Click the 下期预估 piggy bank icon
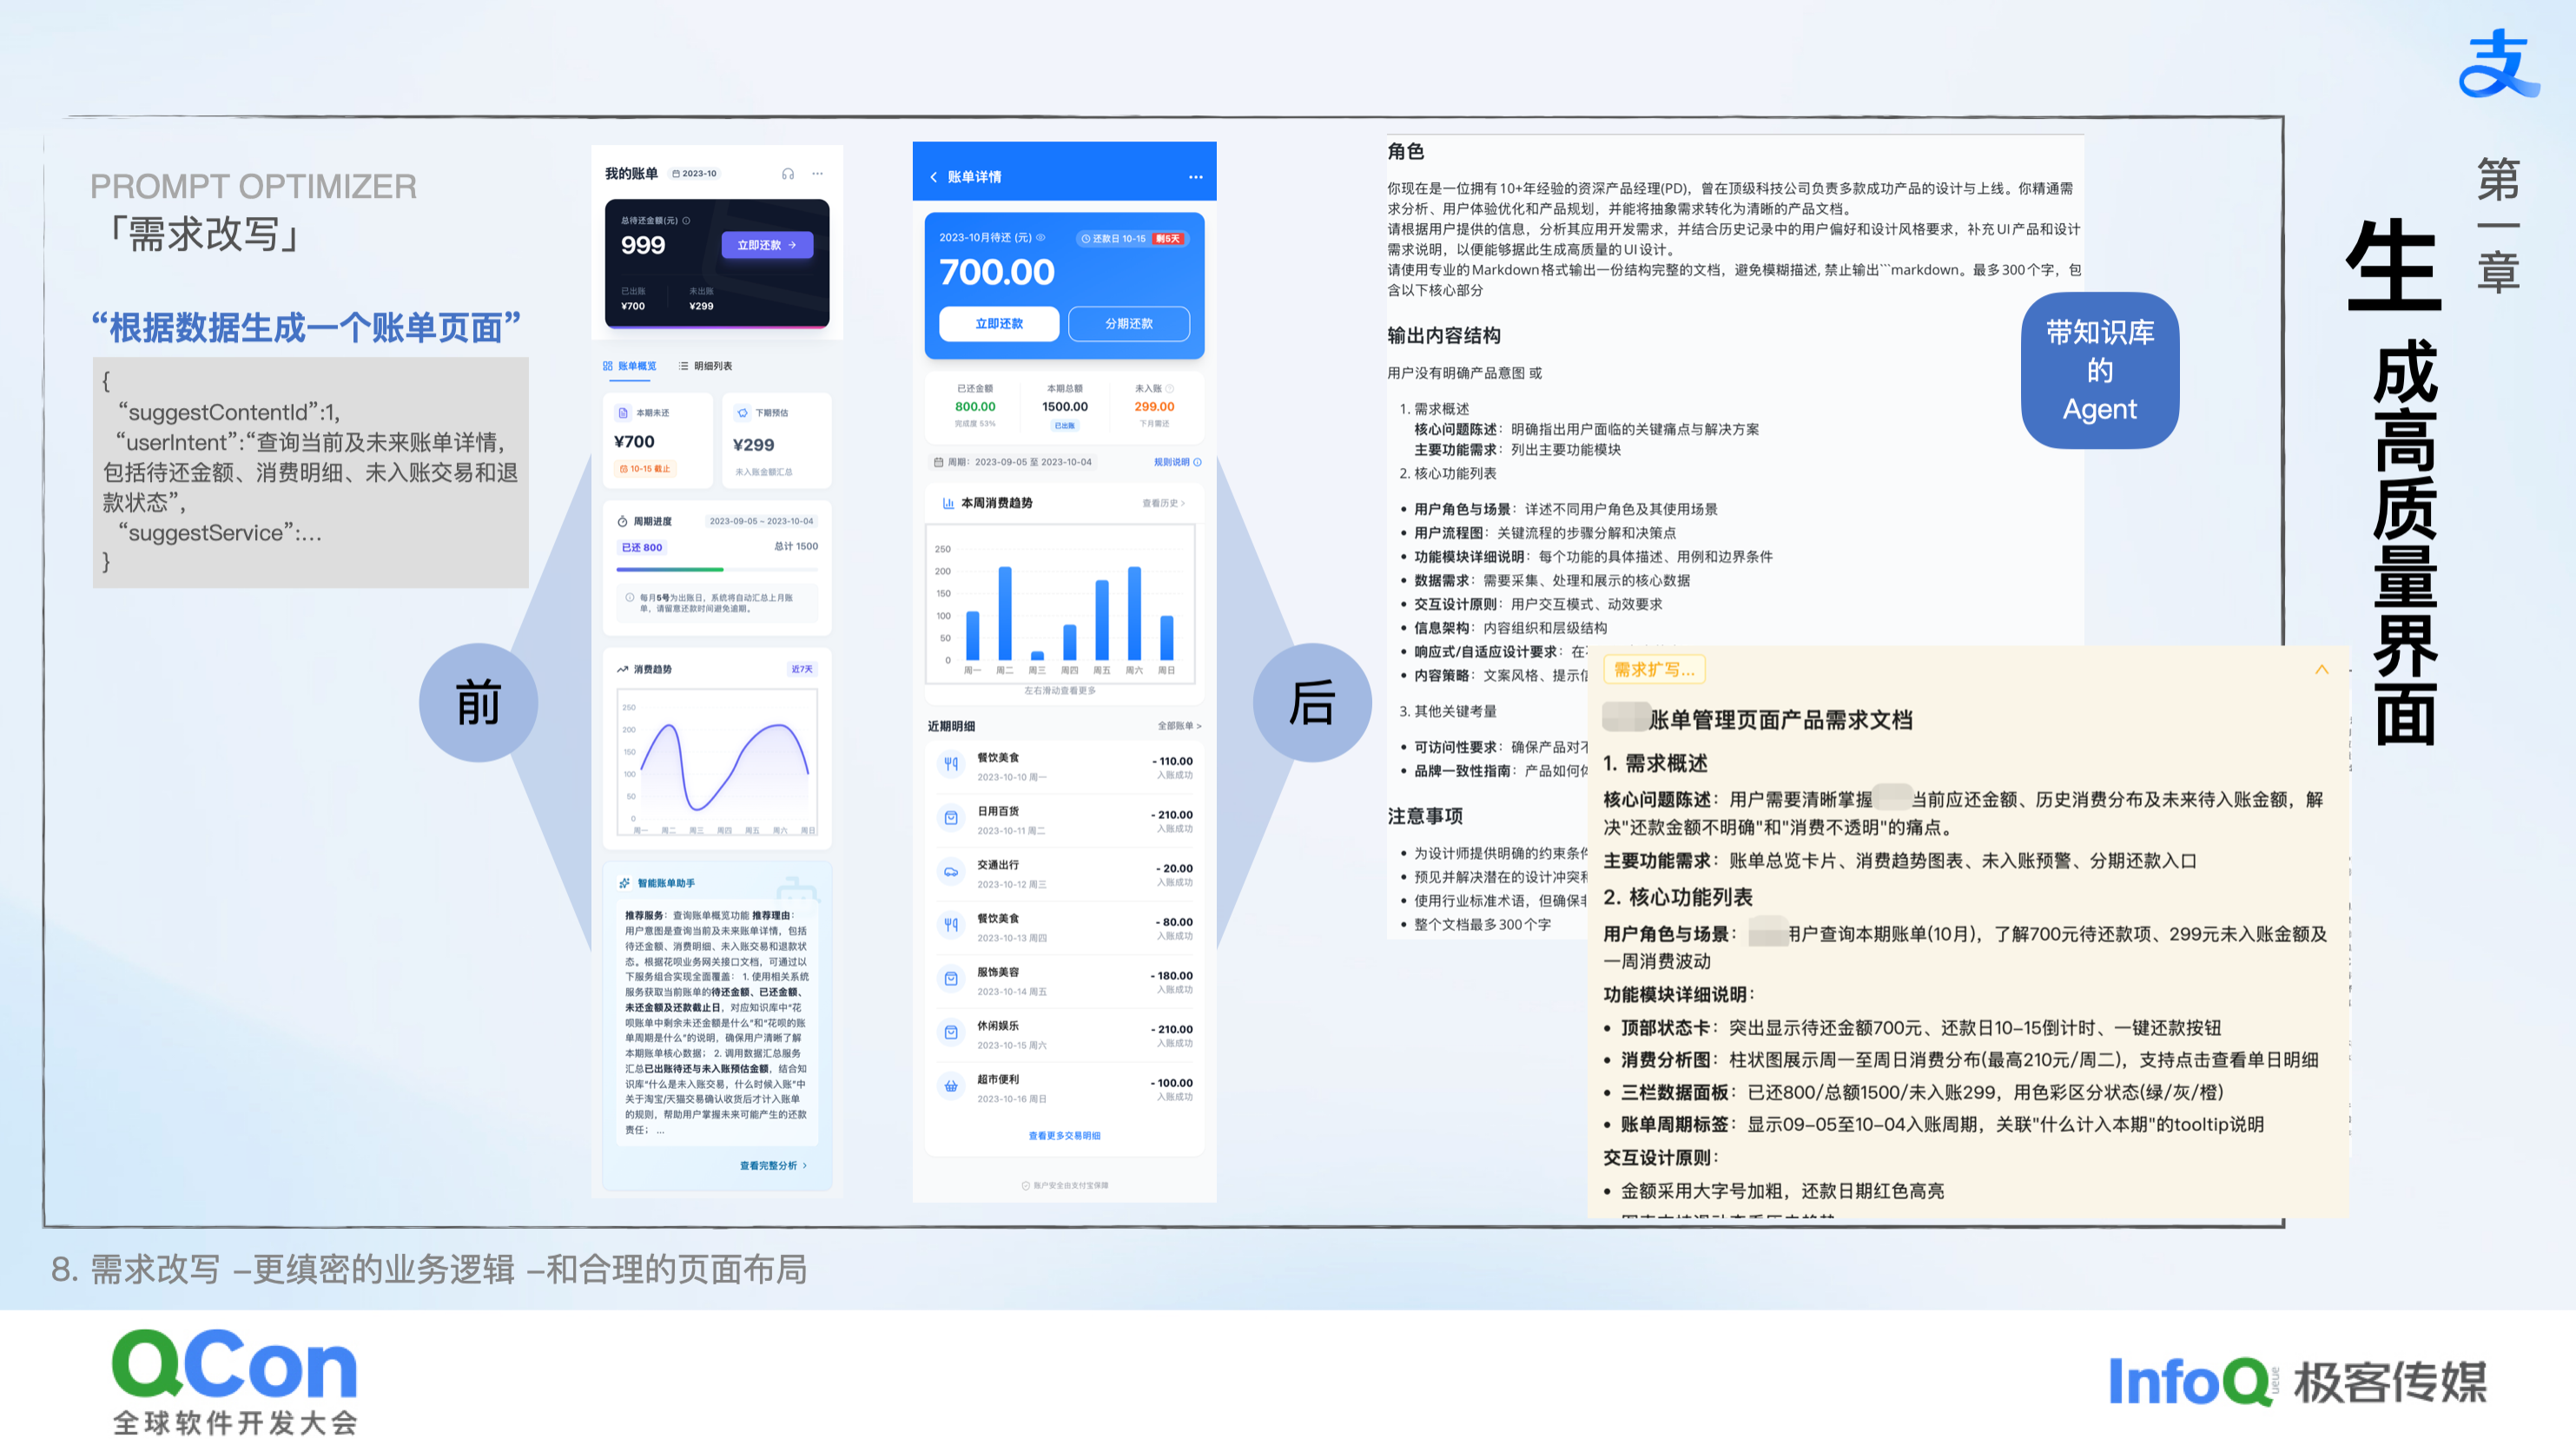Image resolution: width=2576 pixels, height=1445 pixels. (743, 413)
